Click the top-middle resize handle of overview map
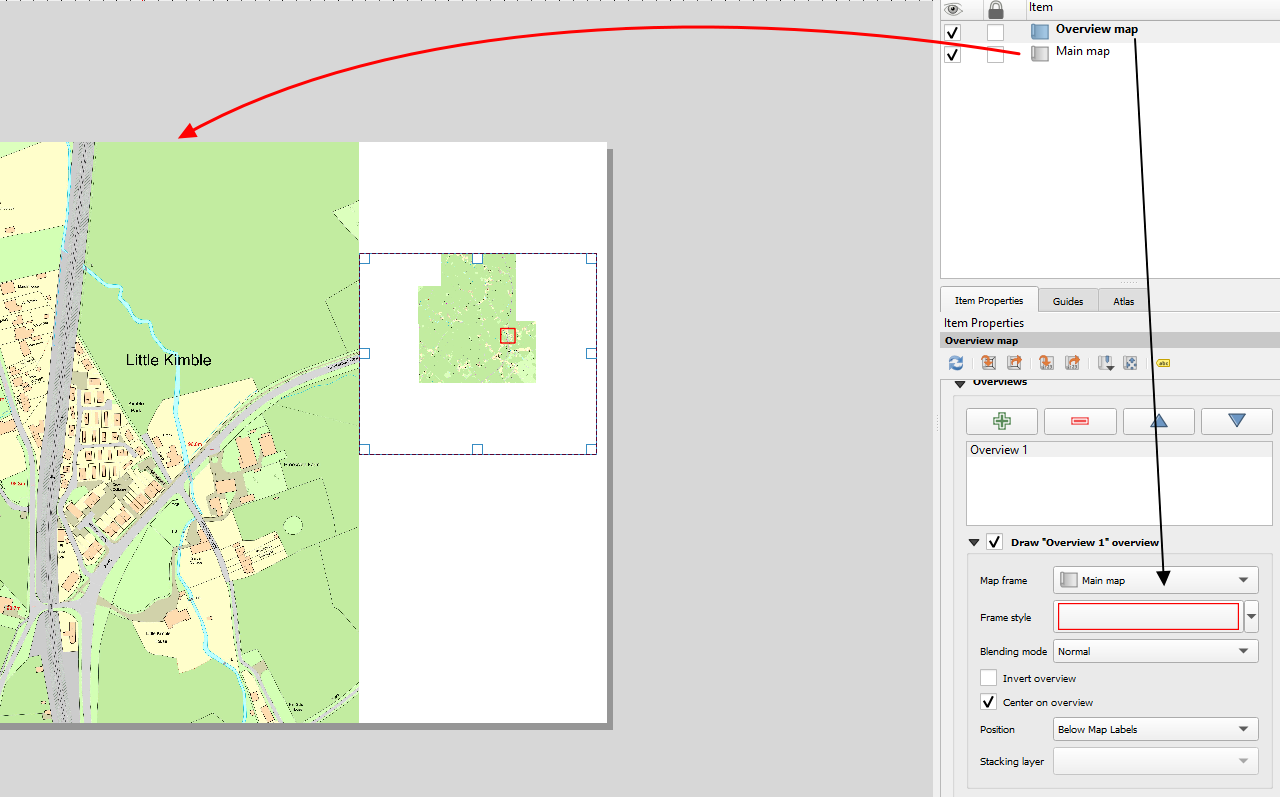The width and height of the screenshot is (1280, 797). click(477, 258)
